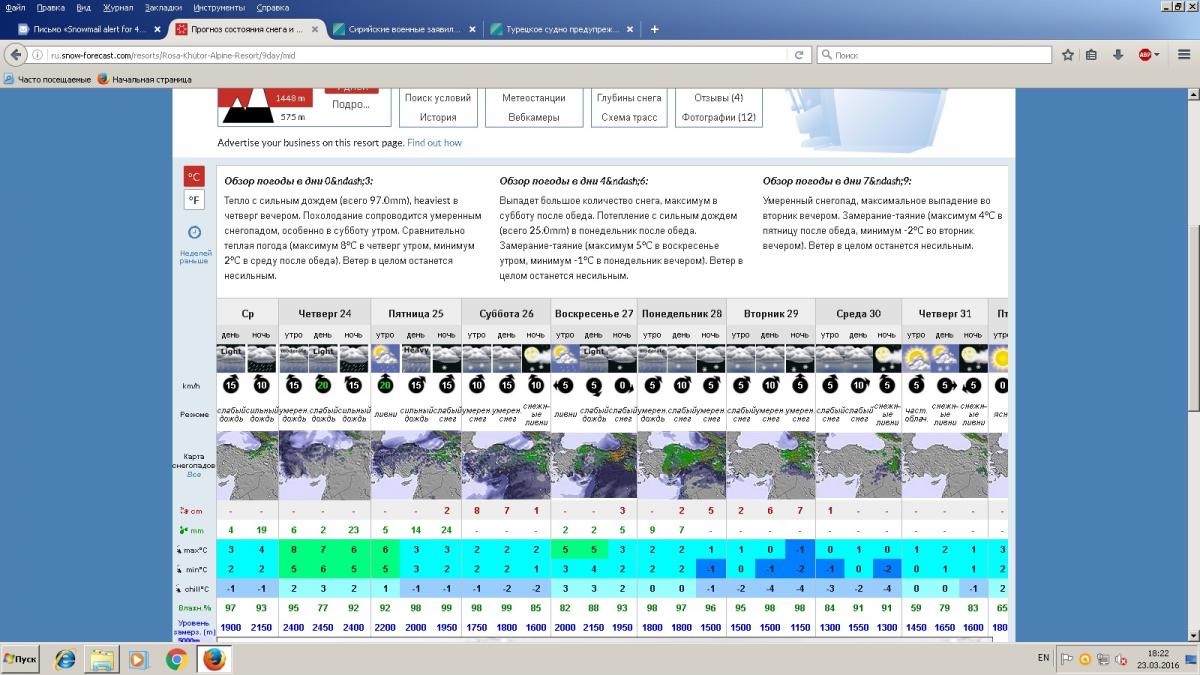Viewport: 1200px width, 675px height.
Task: Close the 'Прогноз состояния снега' tab
Action: (313, 29)
